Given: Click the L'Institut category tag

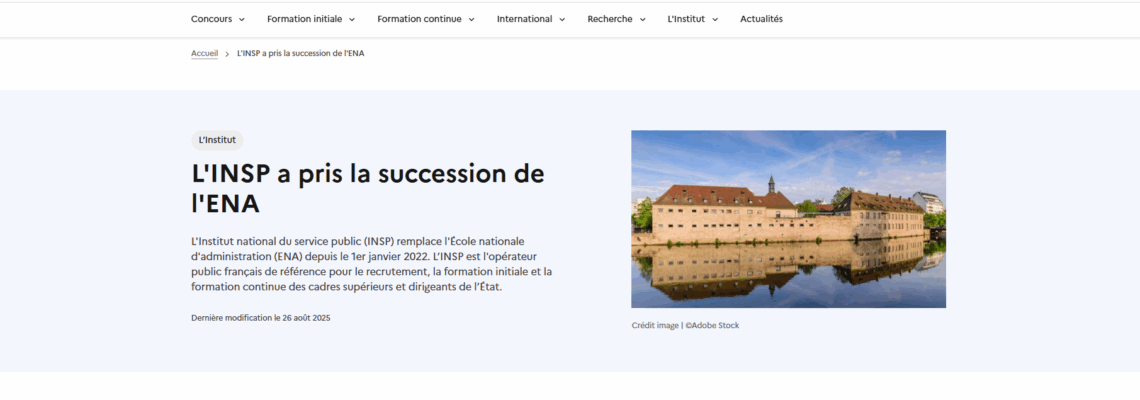Looking at the screenshot, I should (217, 140).
